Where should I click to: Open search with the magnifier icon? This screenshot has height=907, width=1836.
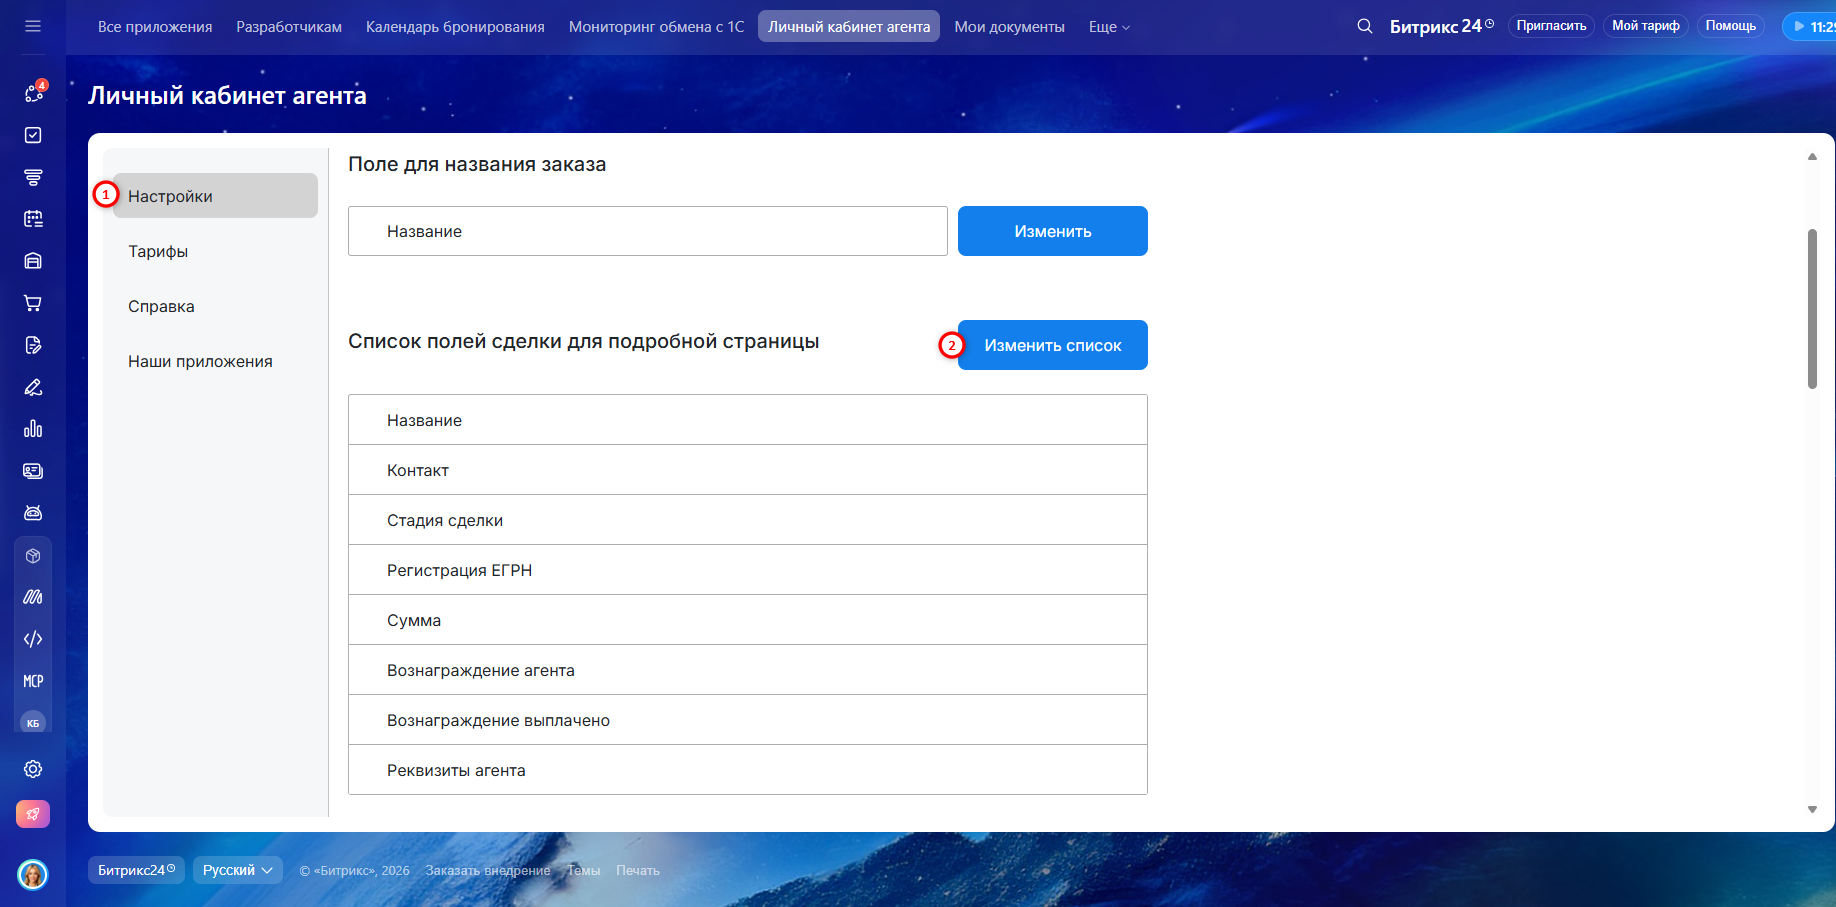pos(1364,26)
